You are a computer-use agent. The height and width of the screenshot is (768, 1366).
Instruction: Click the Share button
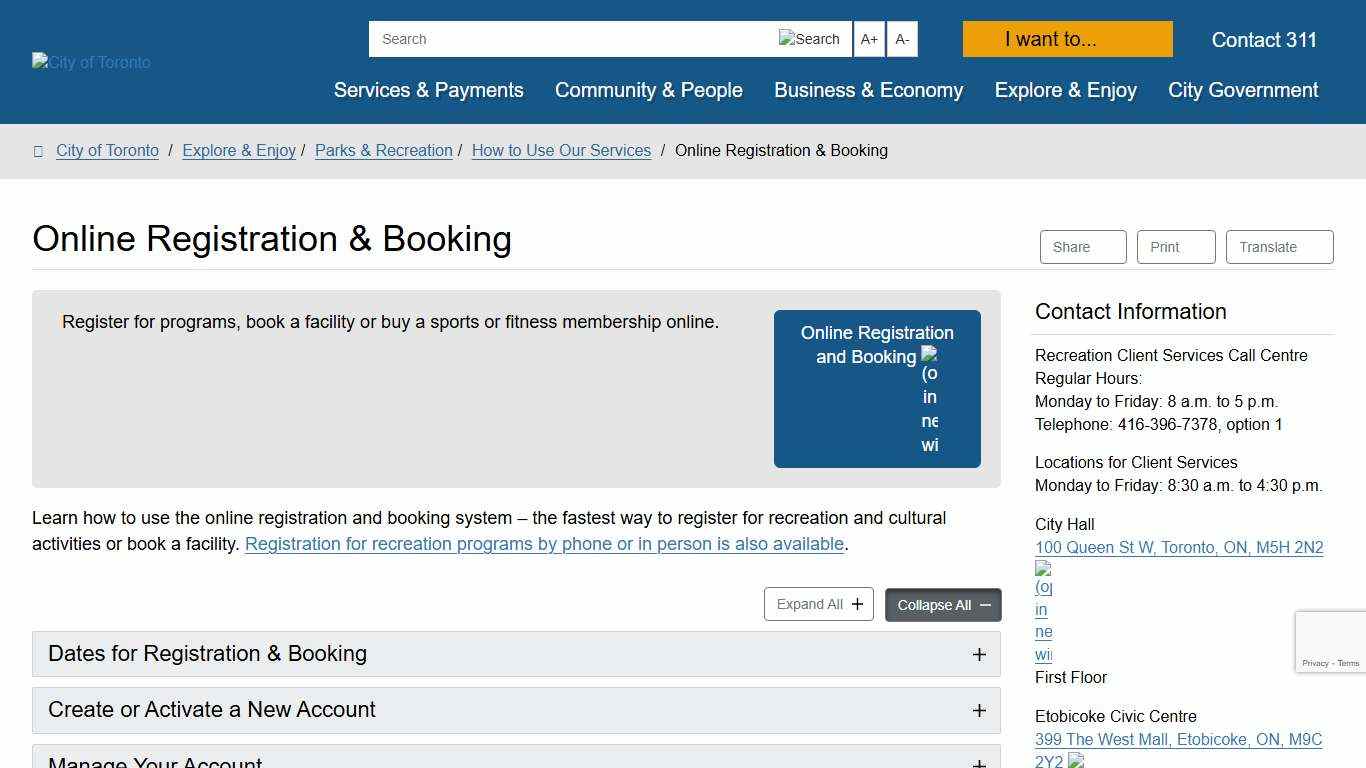pyautogui.click(x=1082, y=247)
